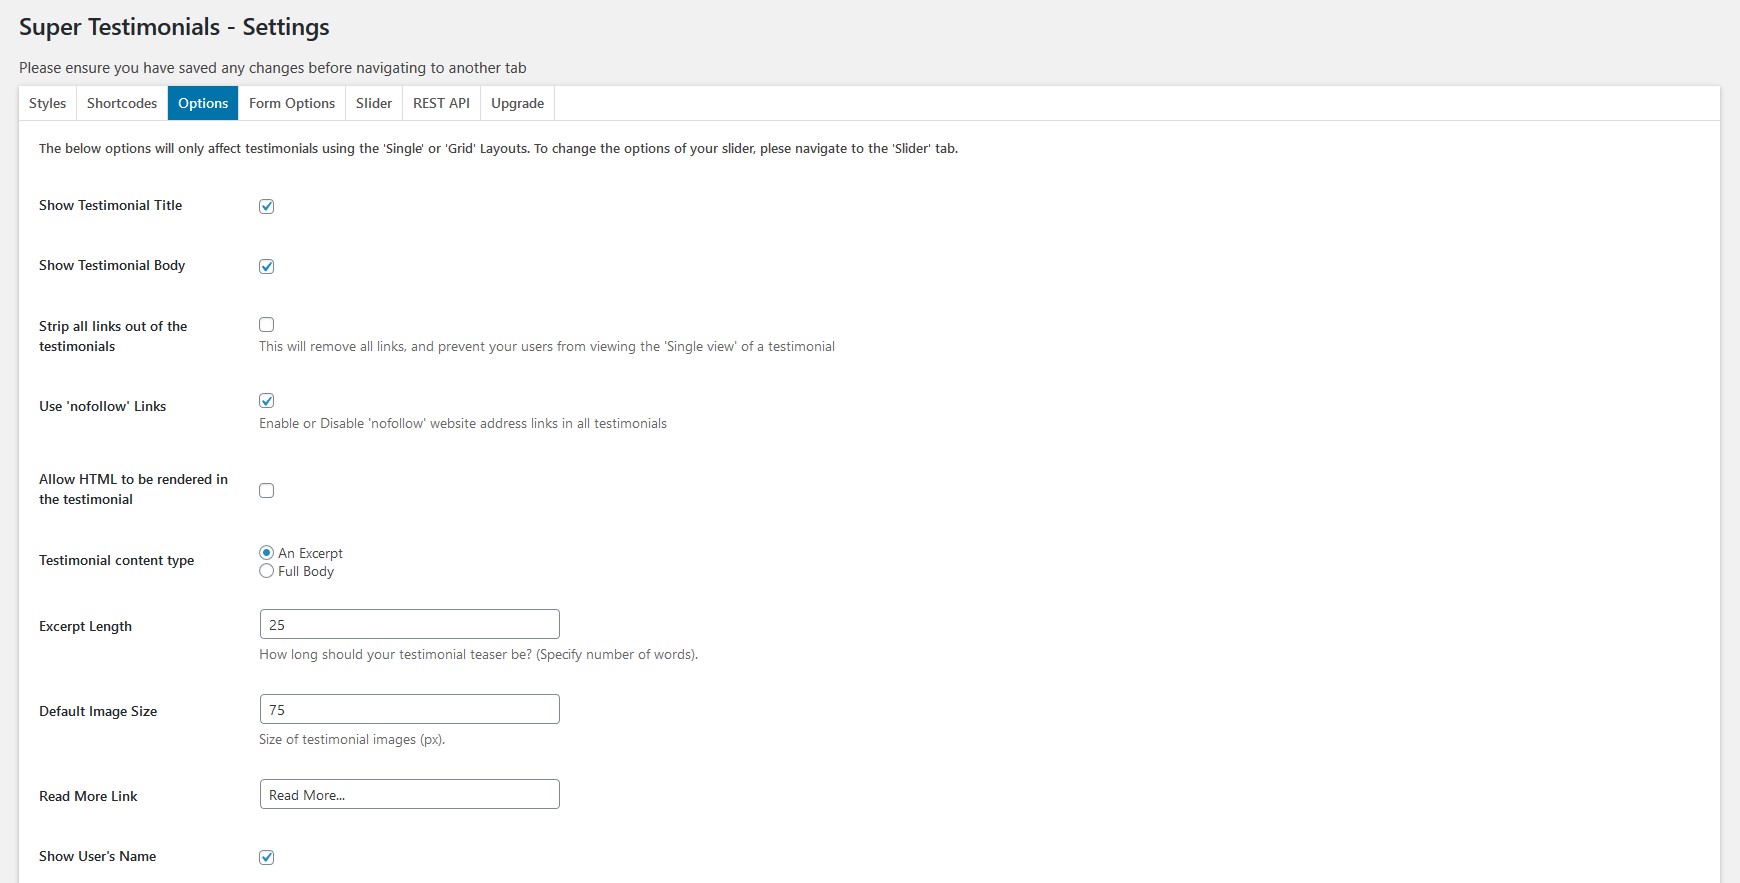
Task: Go to the Form Options tab
Action: [292, 103]
